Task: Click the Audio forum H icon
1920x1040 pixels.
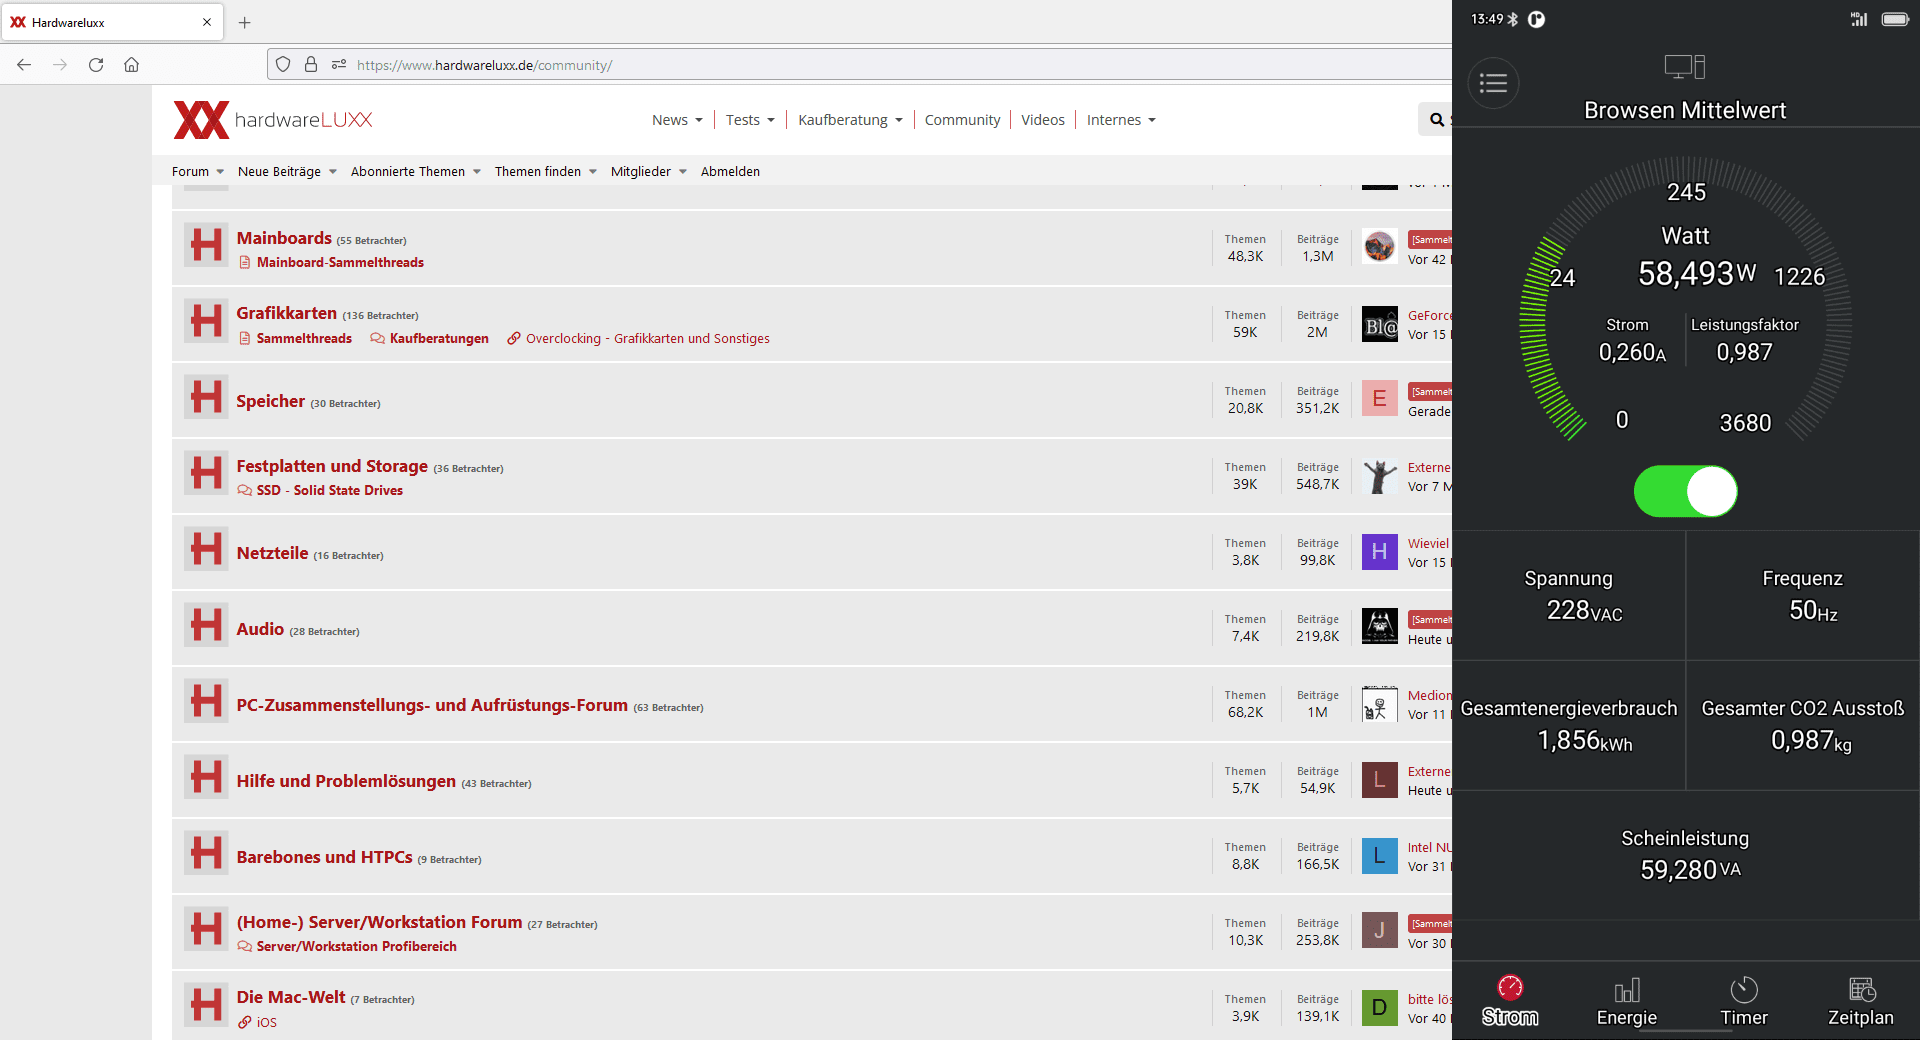Action: click(x=207, y=625)
